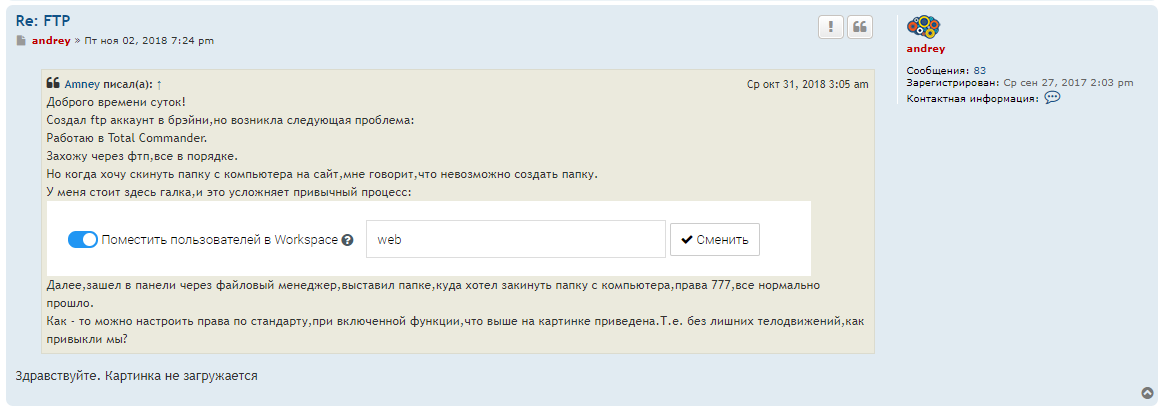Click the small post document icon before andrey
1164x409 pixels.
21,41
